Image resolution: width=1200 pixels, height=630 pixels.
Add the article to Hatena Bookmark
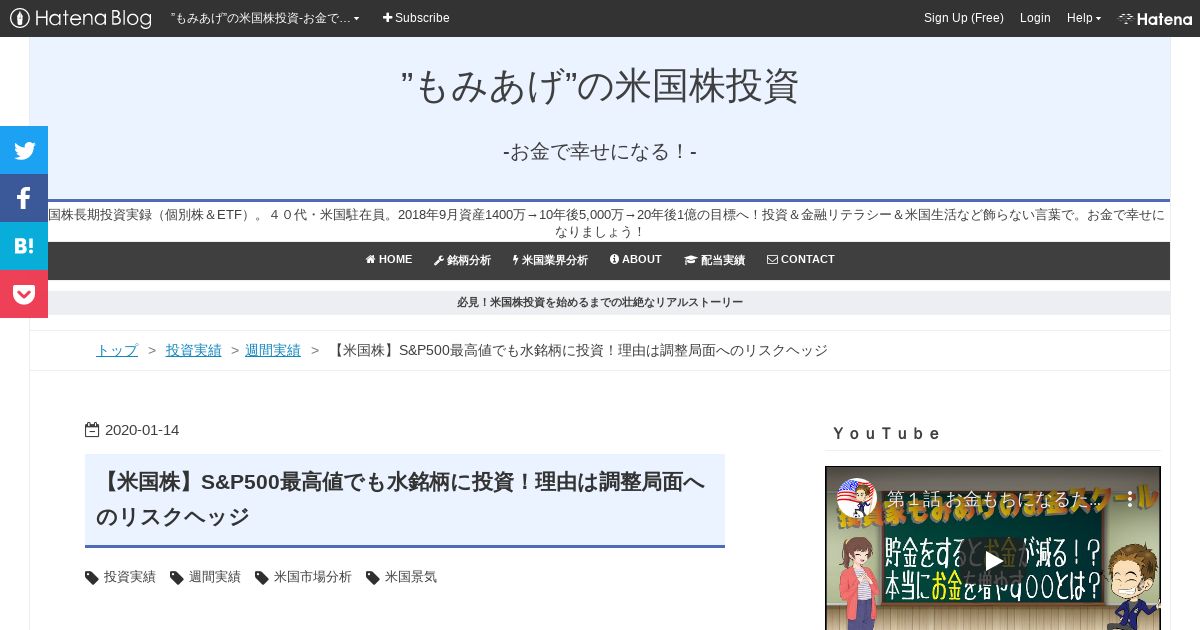click(24, 246)
